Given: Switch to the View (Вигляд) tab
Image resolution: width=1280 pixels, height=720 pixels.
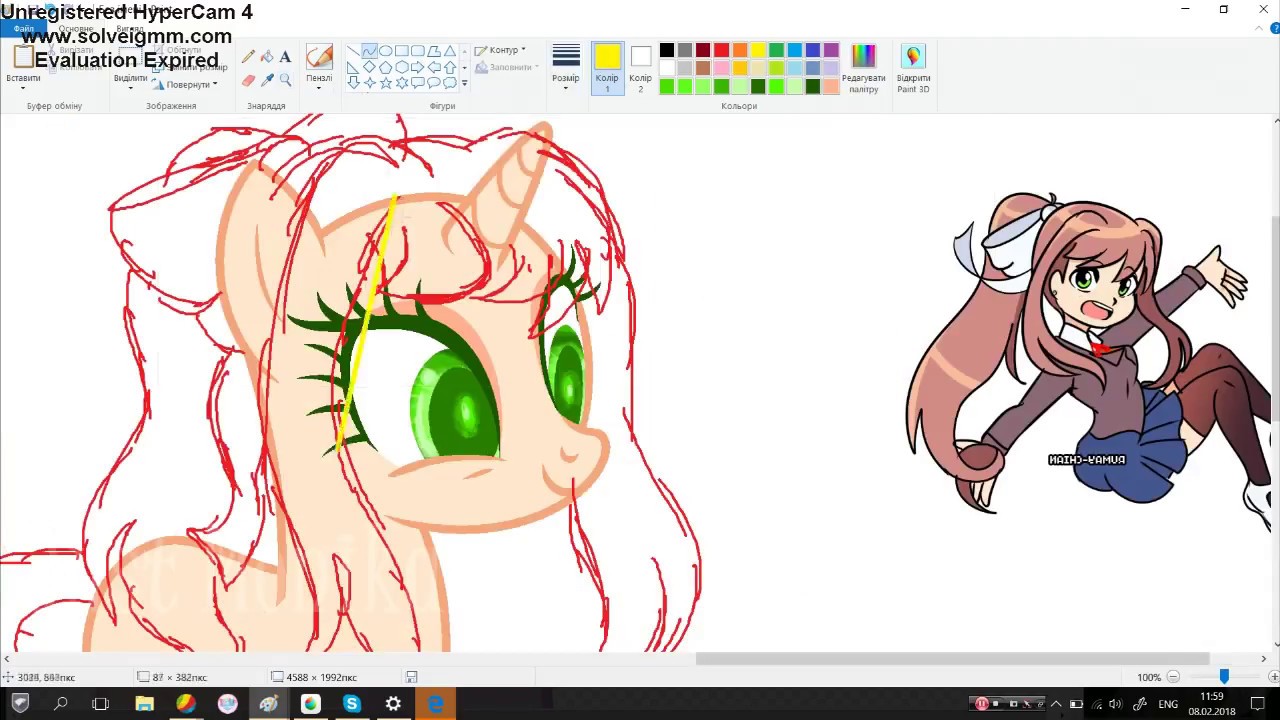Looking at the screenshot, I should tap(129, 29).
